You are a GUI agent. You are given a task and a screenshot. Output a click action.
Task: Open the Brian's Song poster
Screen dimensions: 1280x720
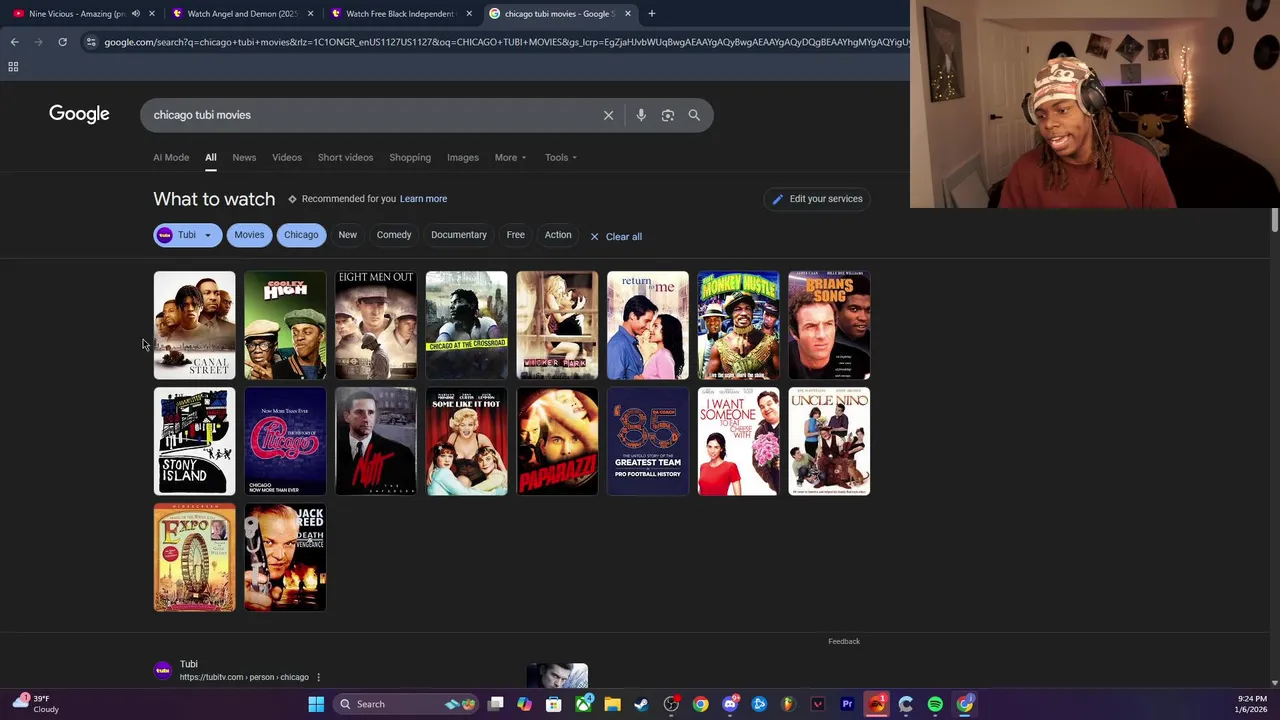(829, 325)
